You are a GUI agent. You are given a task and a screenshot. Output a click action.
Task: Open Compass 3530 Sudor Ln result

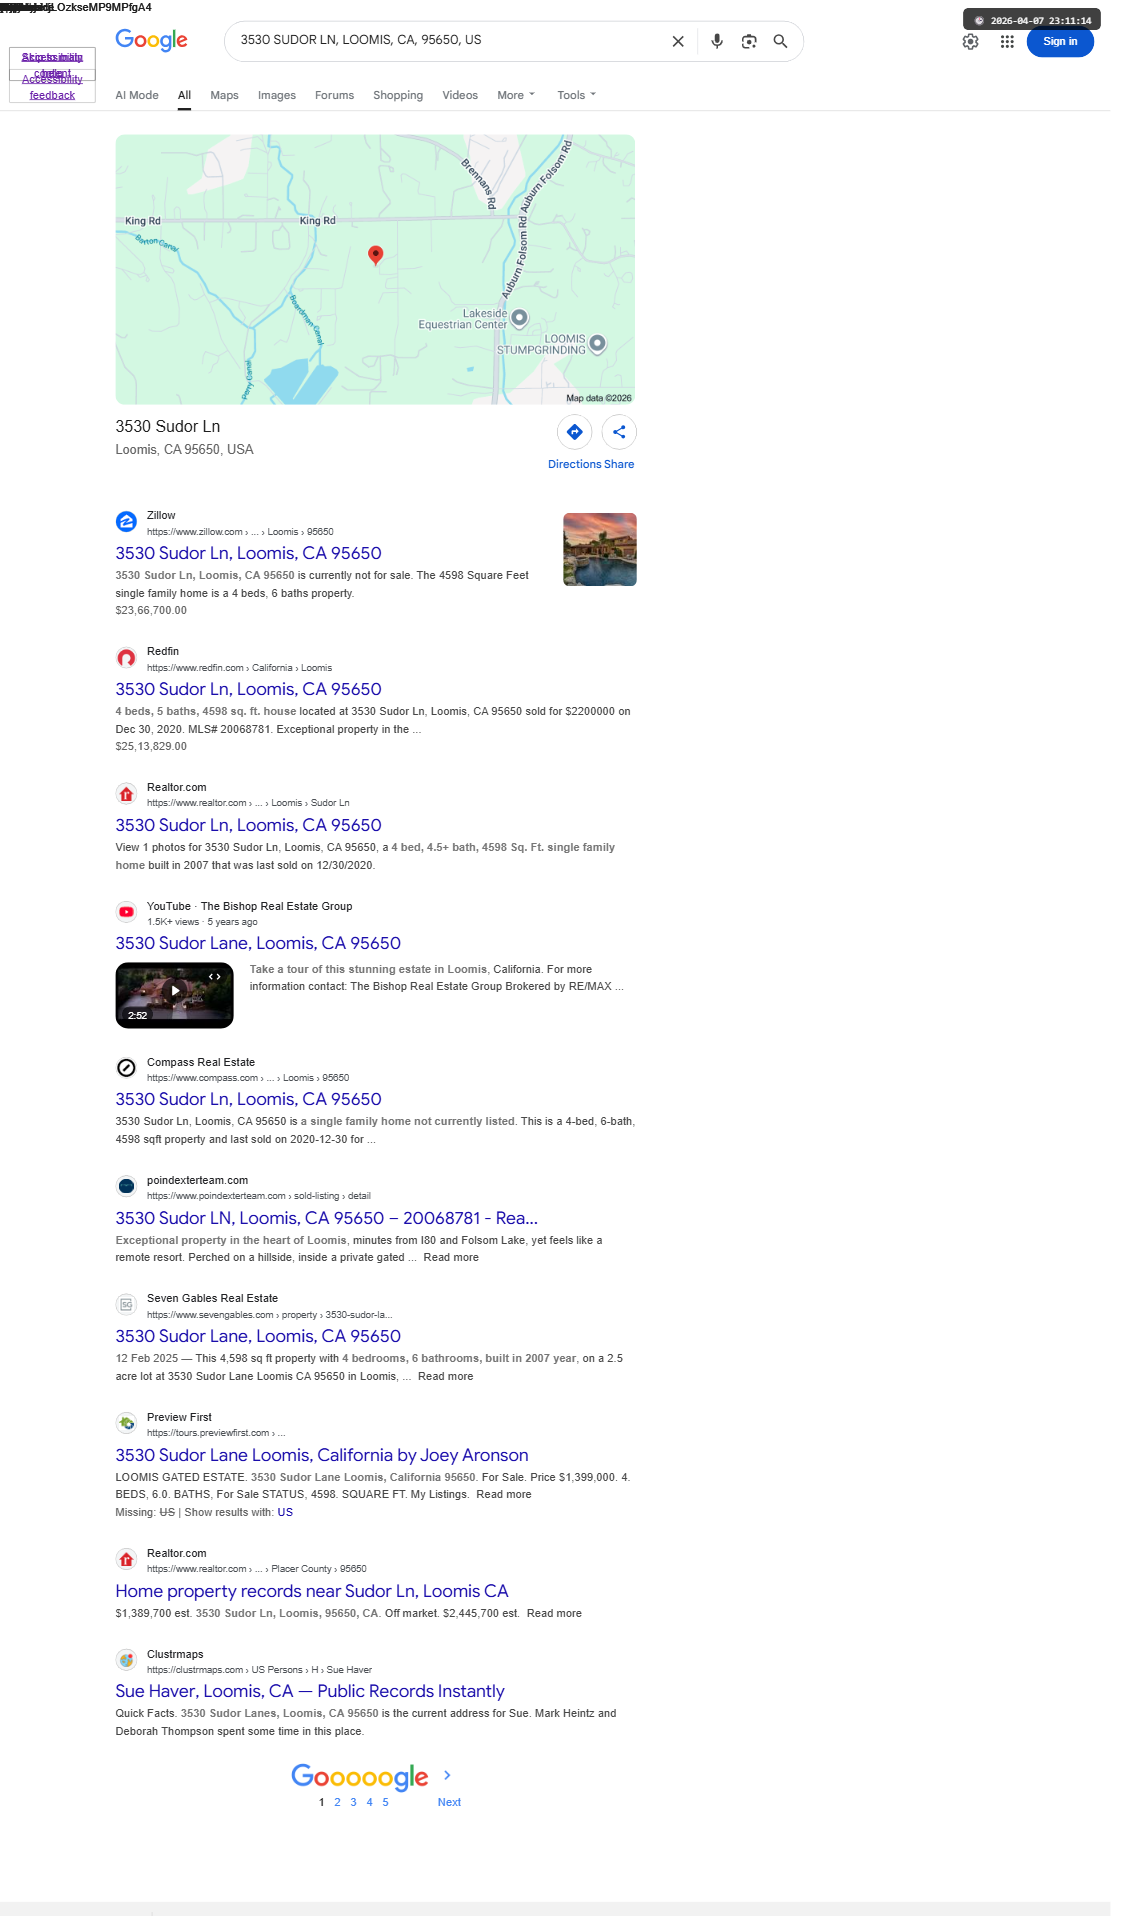[248, 1099]
